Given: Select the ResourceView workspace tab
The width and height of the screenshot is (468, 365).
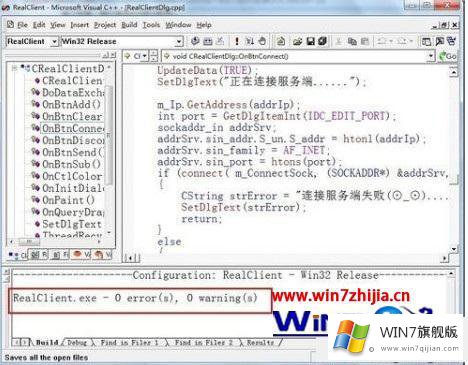Looking at the screenshot, I should pyautogui.click(x=38, y=255).
